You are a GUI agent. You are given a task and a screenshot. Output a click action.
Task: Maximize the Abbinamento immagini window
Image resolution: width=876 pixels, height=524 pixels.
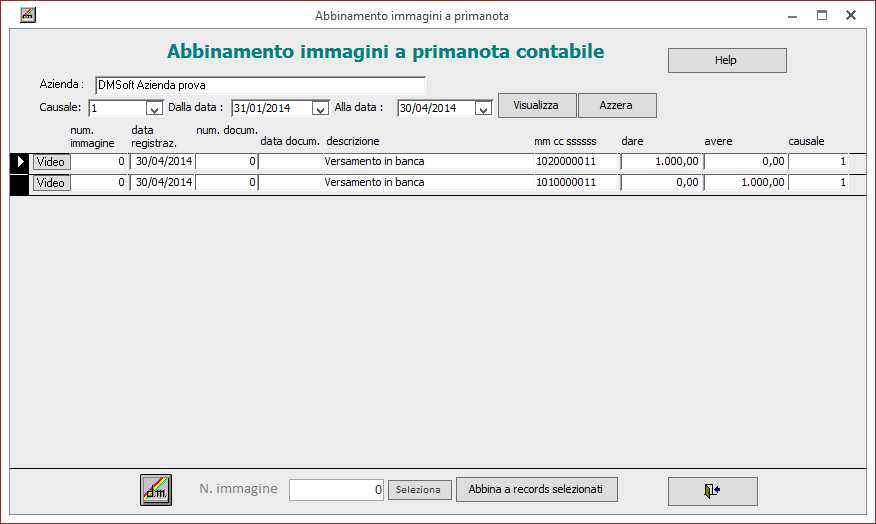822,15
